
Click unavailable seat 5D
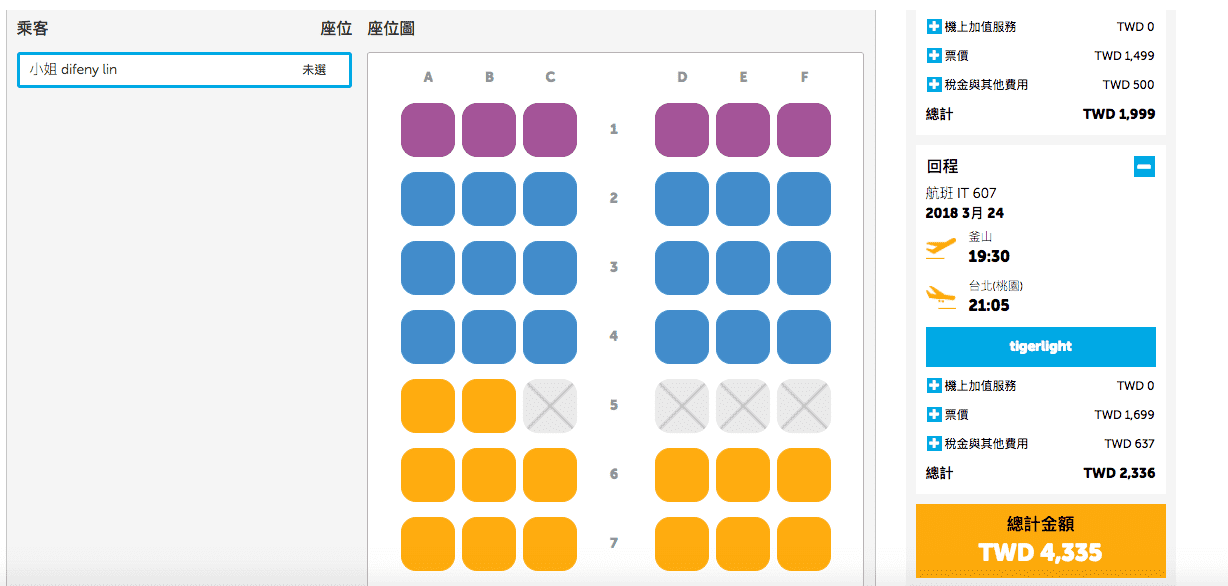point(682,406)
